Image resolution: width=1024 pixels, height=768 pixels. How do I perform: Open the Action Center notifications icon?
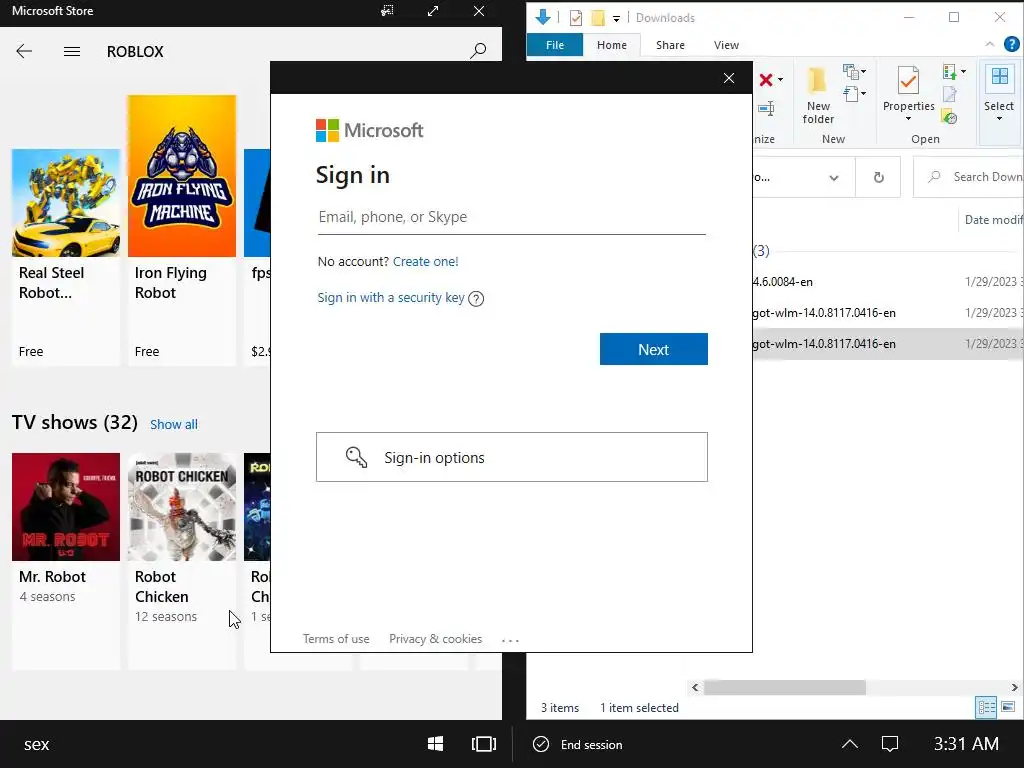pos(889,744)
